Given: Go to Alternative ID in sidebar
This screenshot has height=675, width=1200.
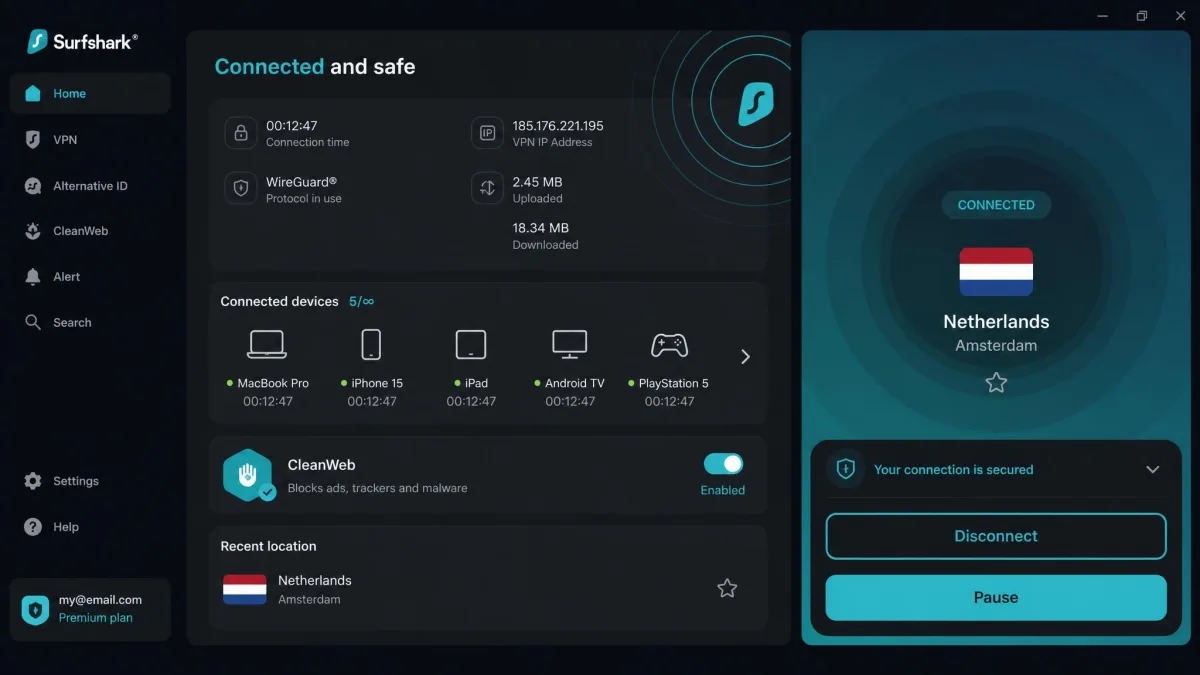Looking at the screenshot, I should (90, 185).
